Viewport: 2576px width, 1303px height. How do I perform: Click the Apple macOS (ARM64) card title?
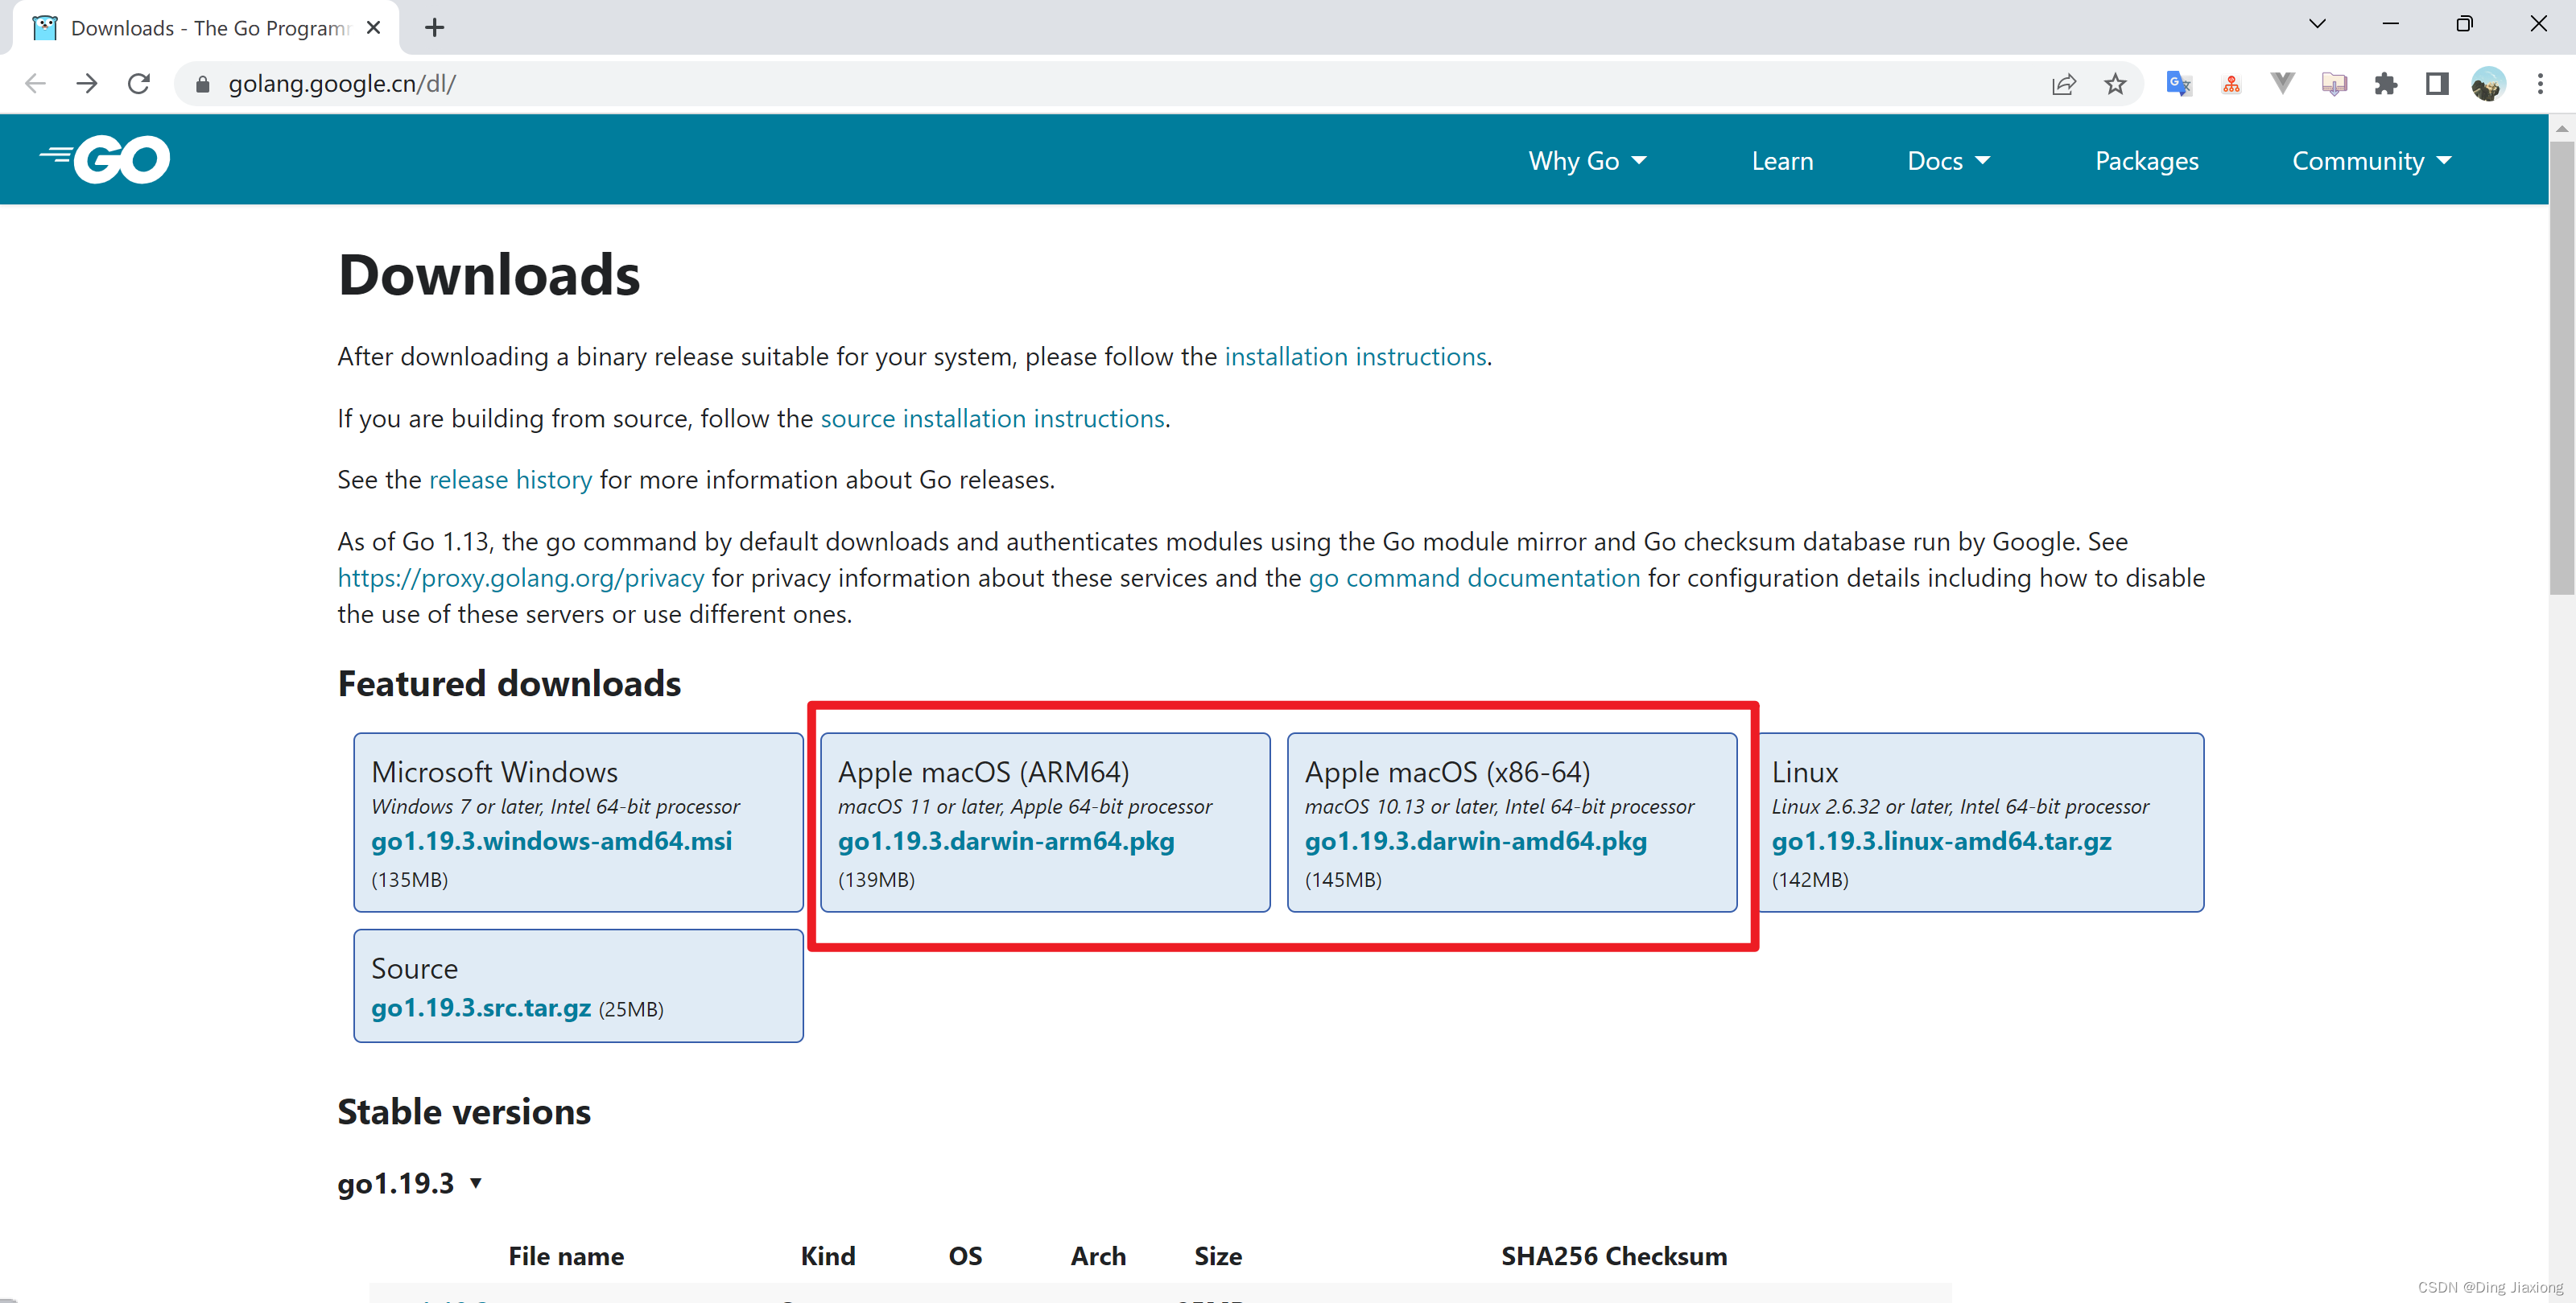pos(983,772)
